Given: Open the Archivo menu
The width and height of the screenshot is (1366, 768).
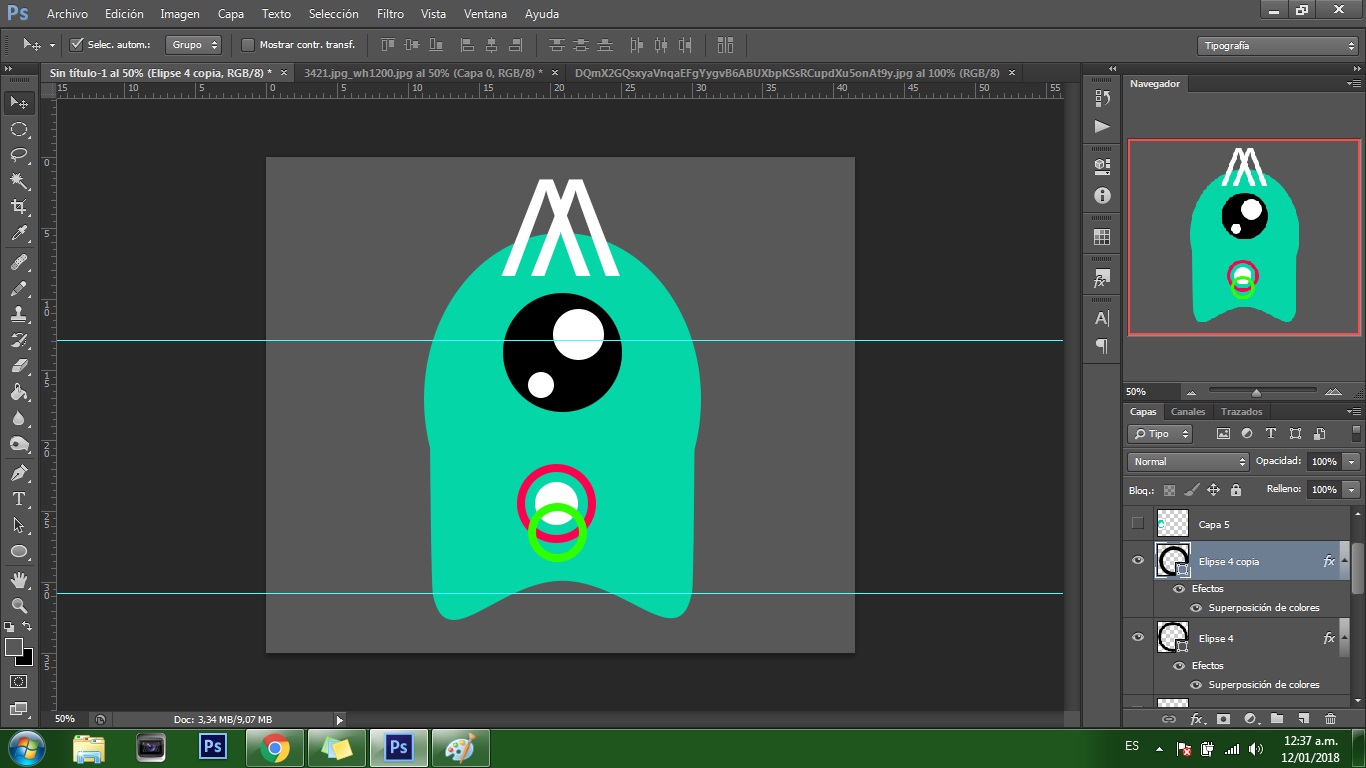Looking at the screenshot, I should 67,14.
